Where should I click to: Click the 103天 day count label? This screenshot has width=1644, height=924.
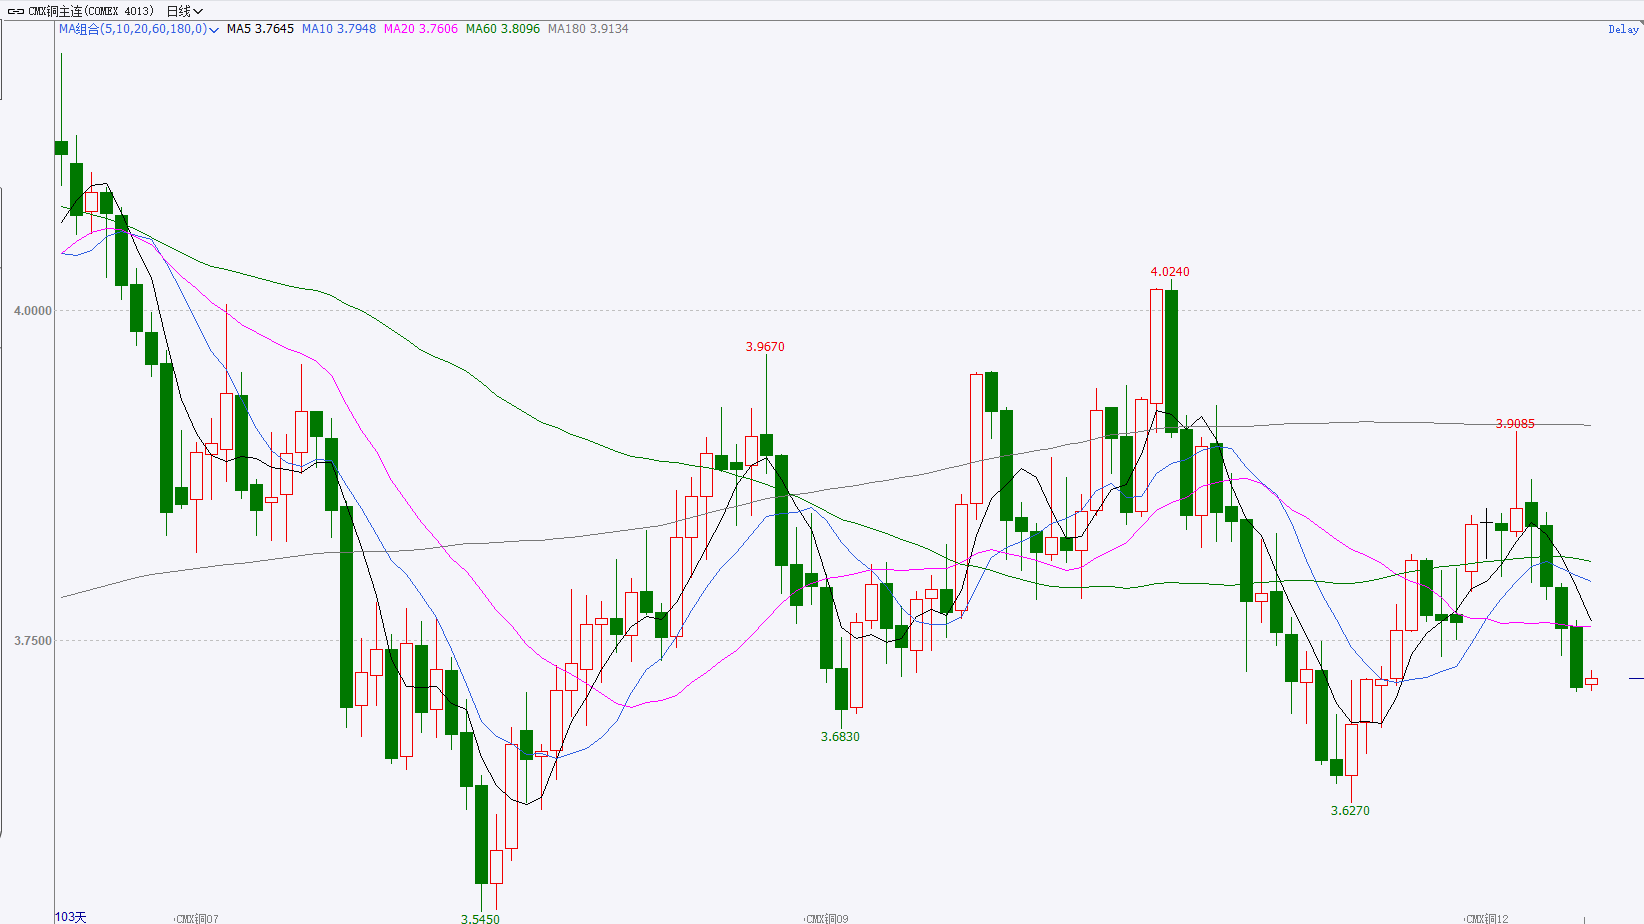71,917
